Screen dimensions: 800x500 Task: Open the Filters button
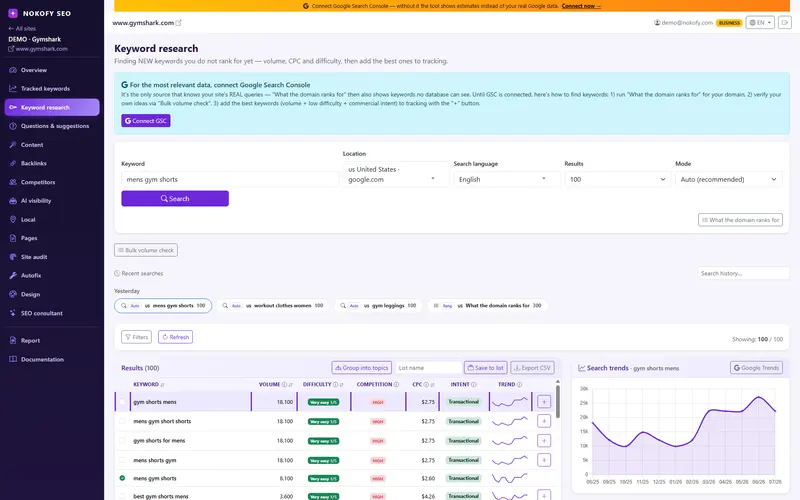click(136, 337)
